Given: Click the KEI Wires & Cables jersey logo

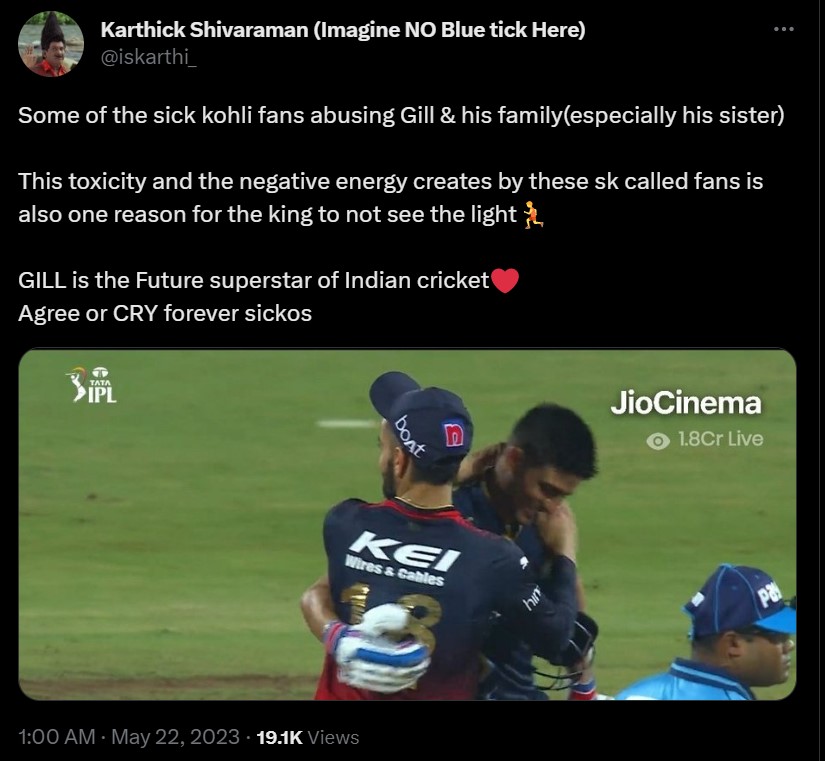Looking at the screenshot, I should tap(399, 558).
